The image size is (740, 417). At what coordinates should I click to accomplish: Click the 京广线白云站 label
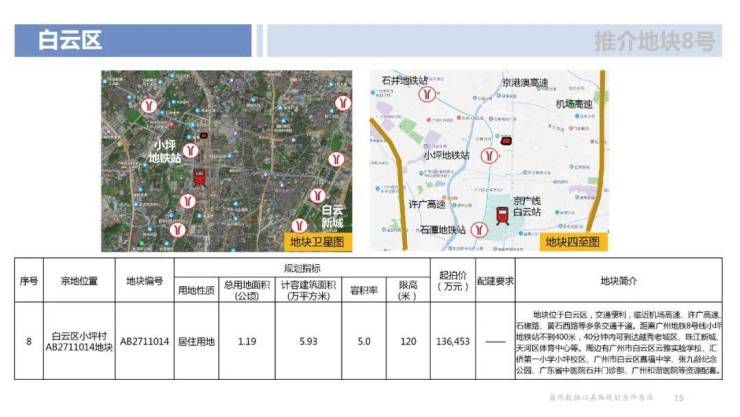pyautogui.click(x=527, y=207)
